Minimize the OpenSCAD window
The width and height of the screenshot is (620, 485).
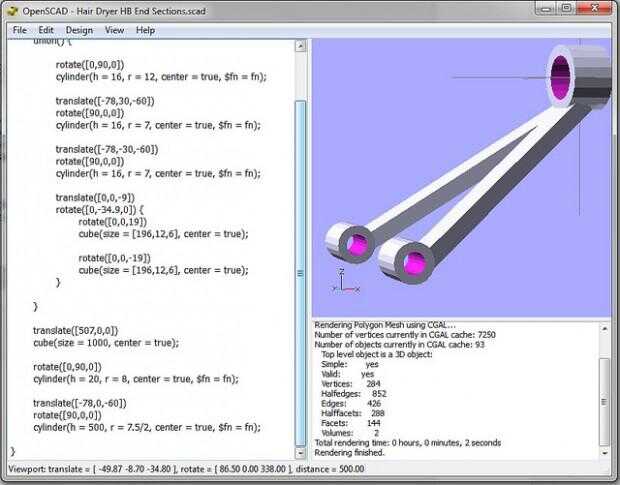[x=546, y=9]
